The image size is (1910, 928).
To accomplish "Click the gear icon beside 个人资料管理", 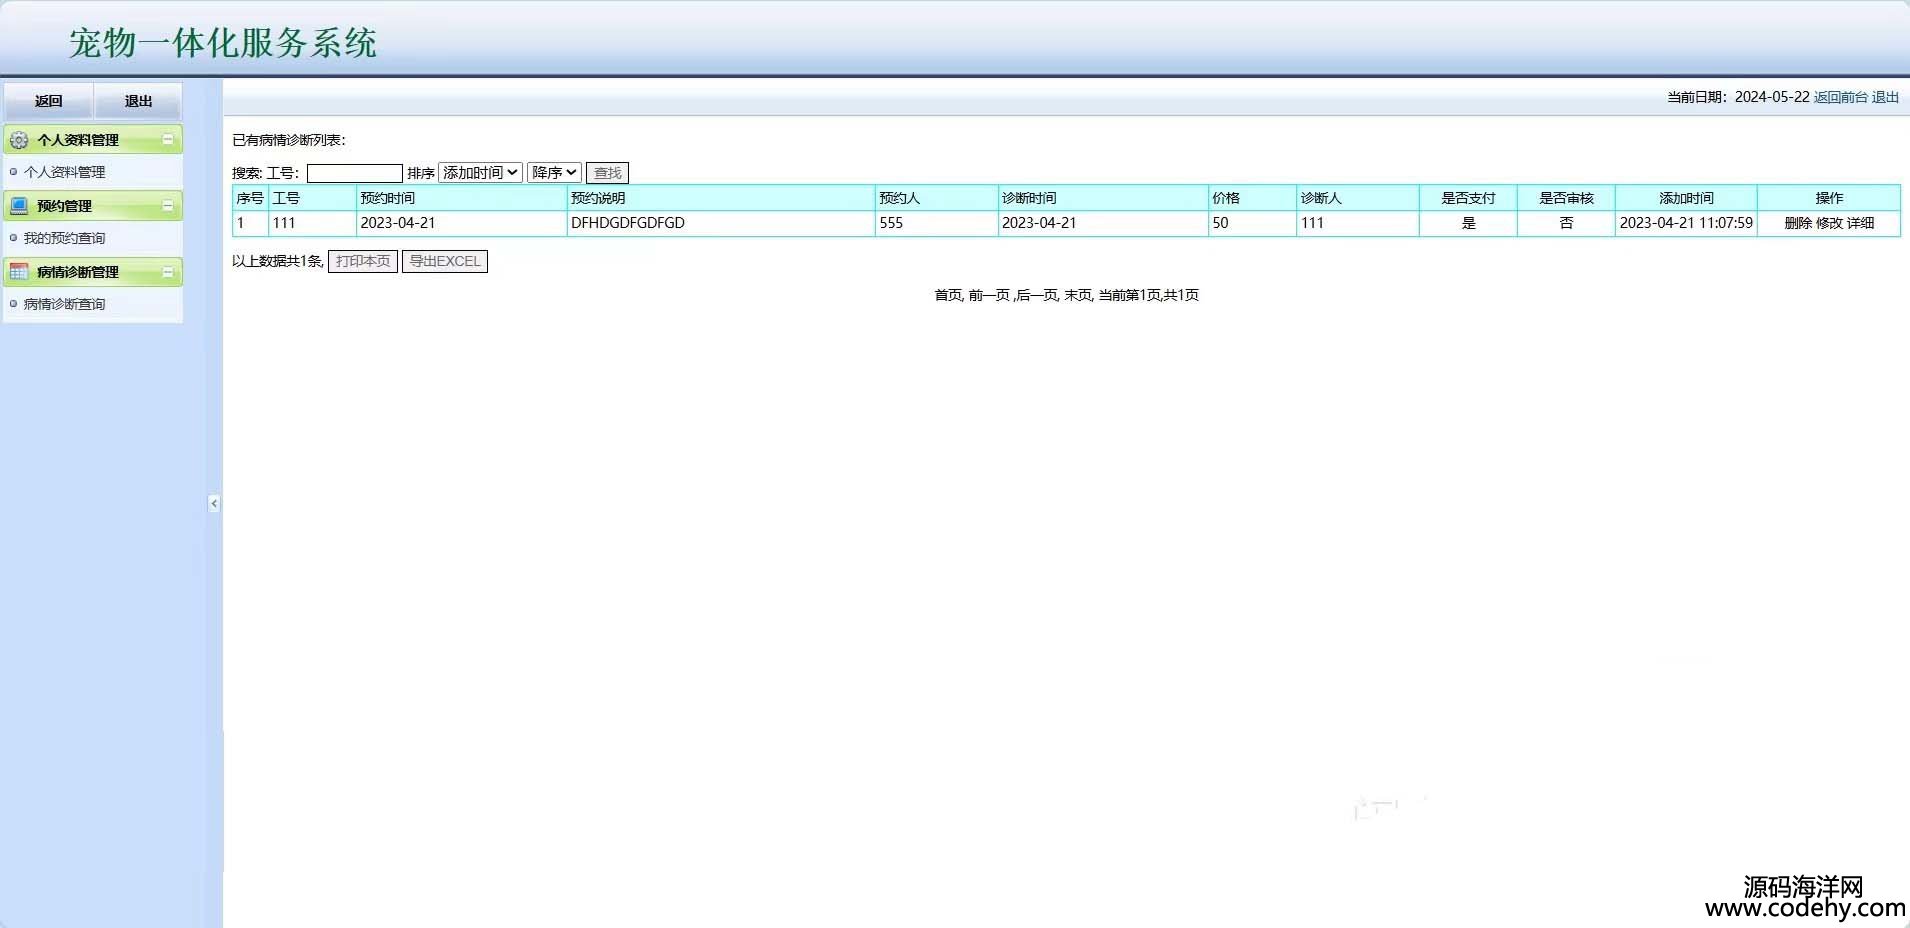I will (x=19, y=140).
